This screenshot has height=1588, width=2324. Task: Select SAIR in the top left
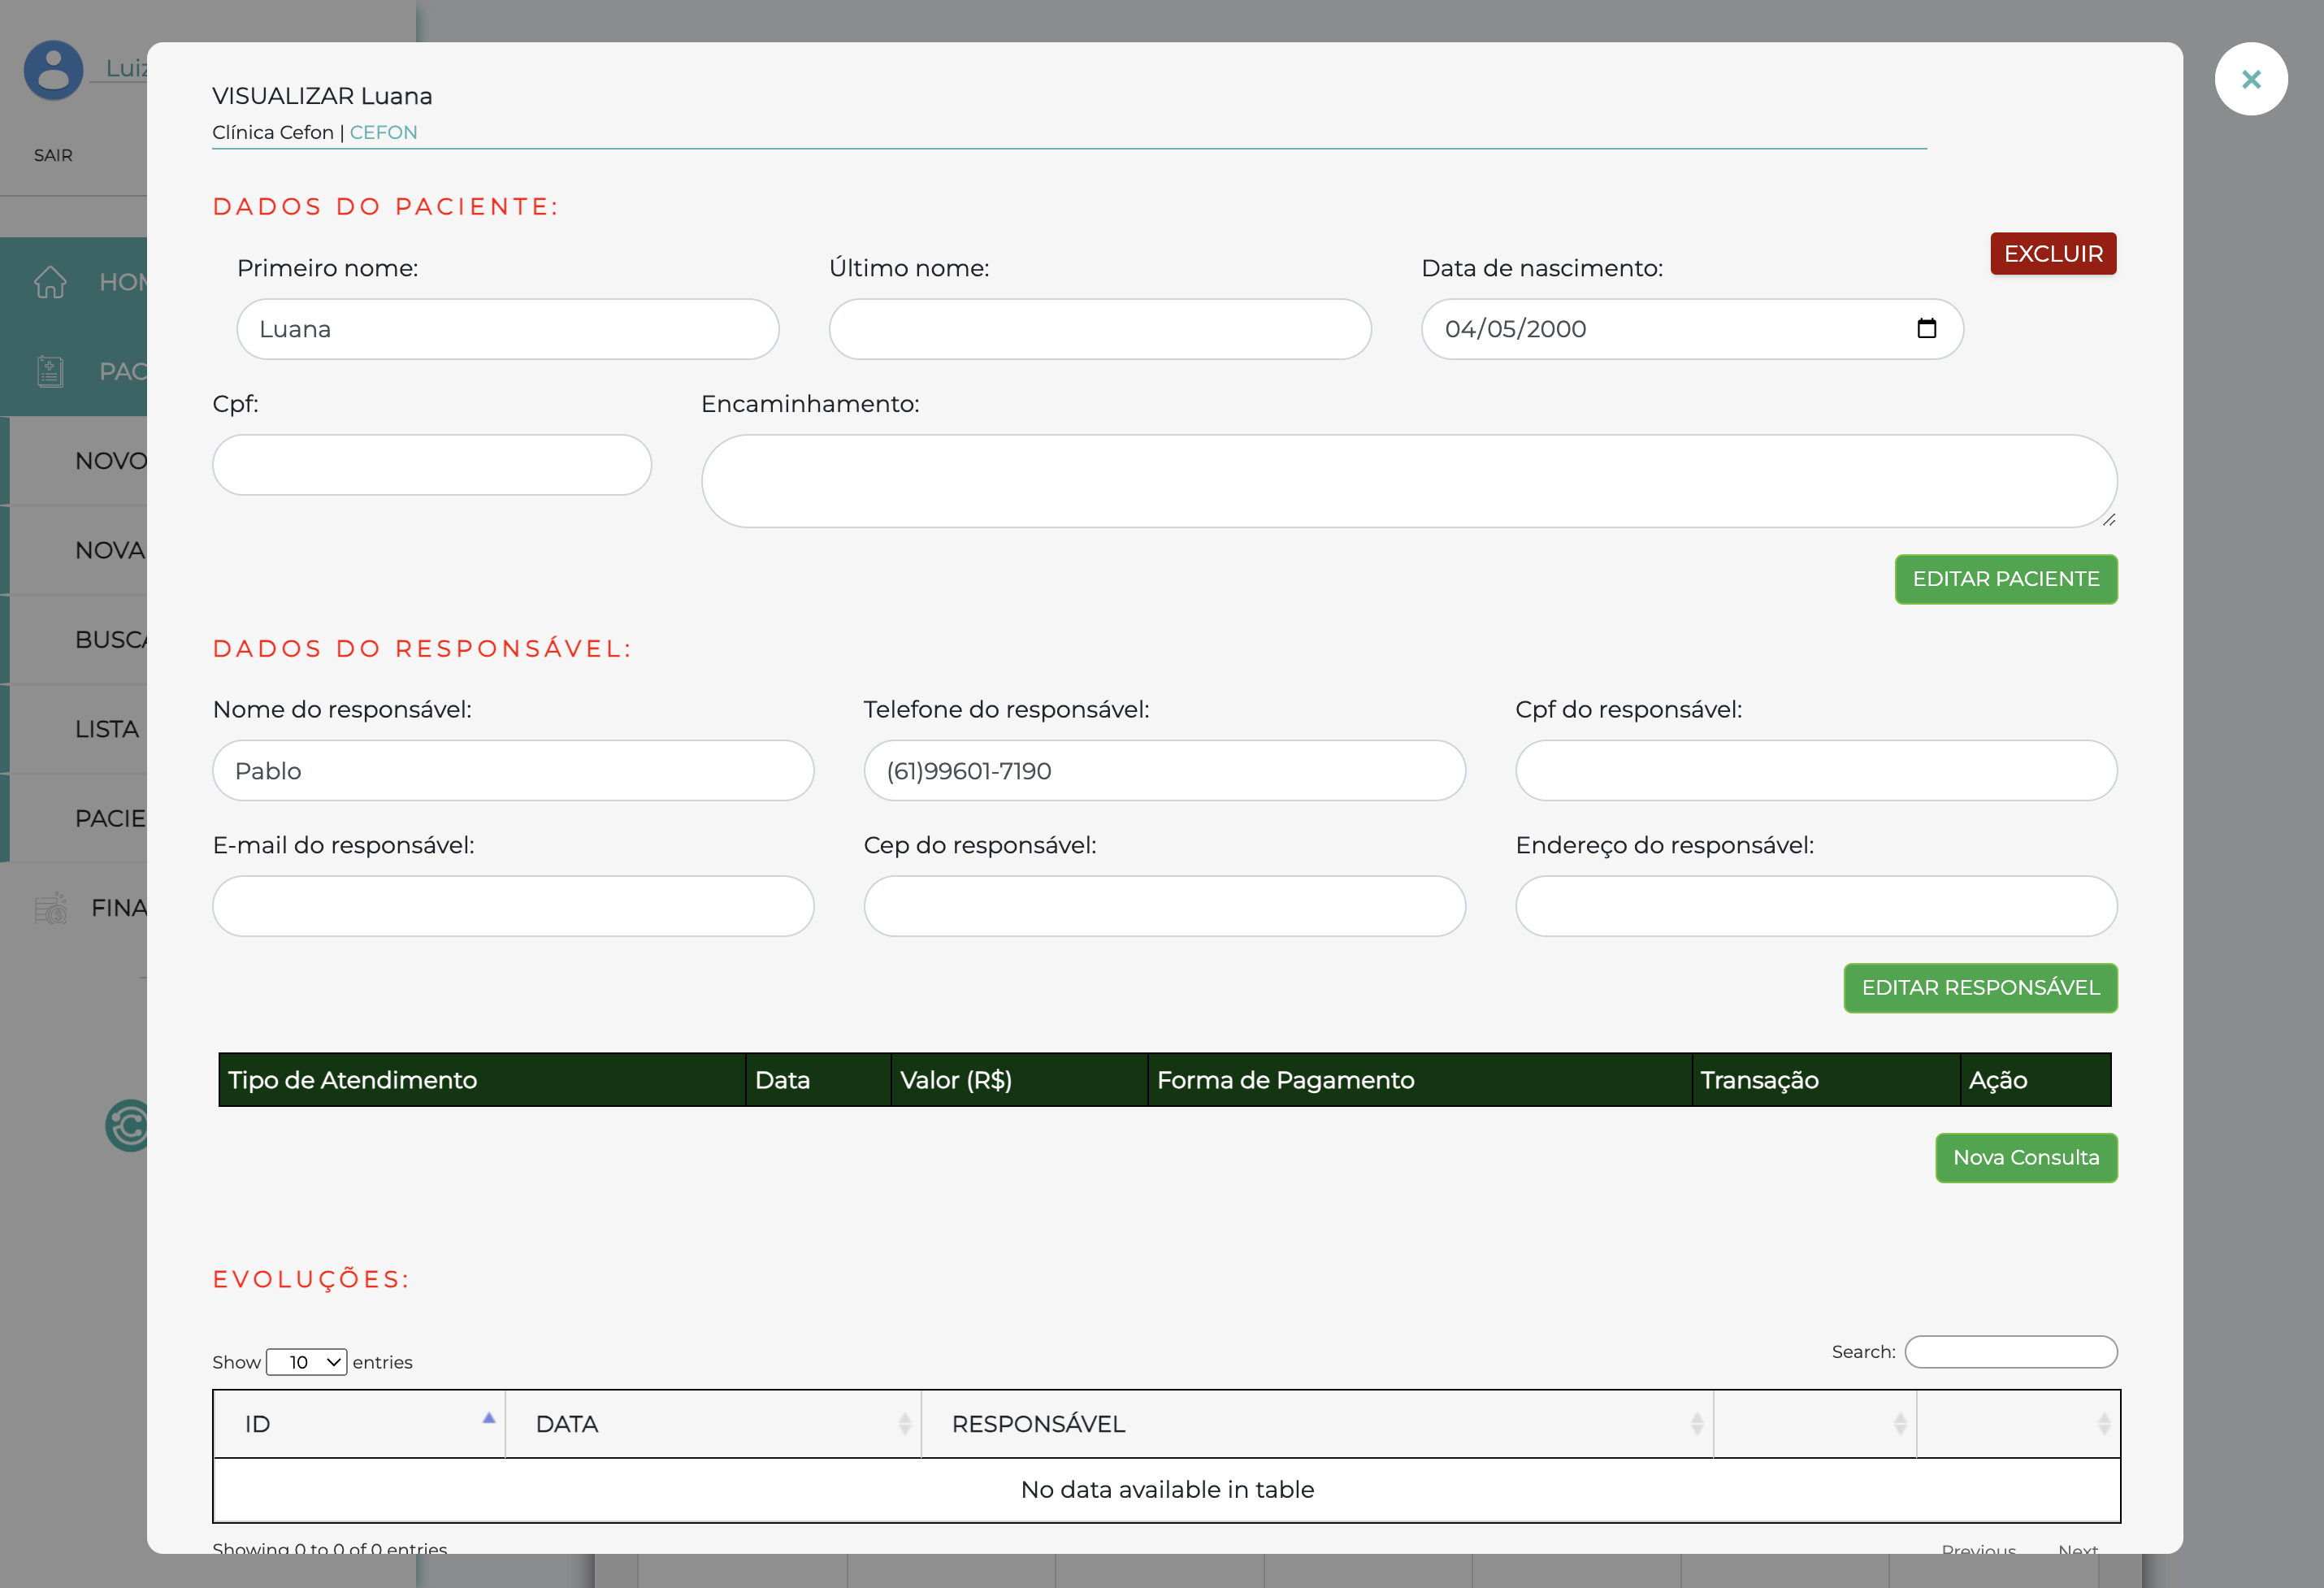pyautogui.click(x=53, y=155)
